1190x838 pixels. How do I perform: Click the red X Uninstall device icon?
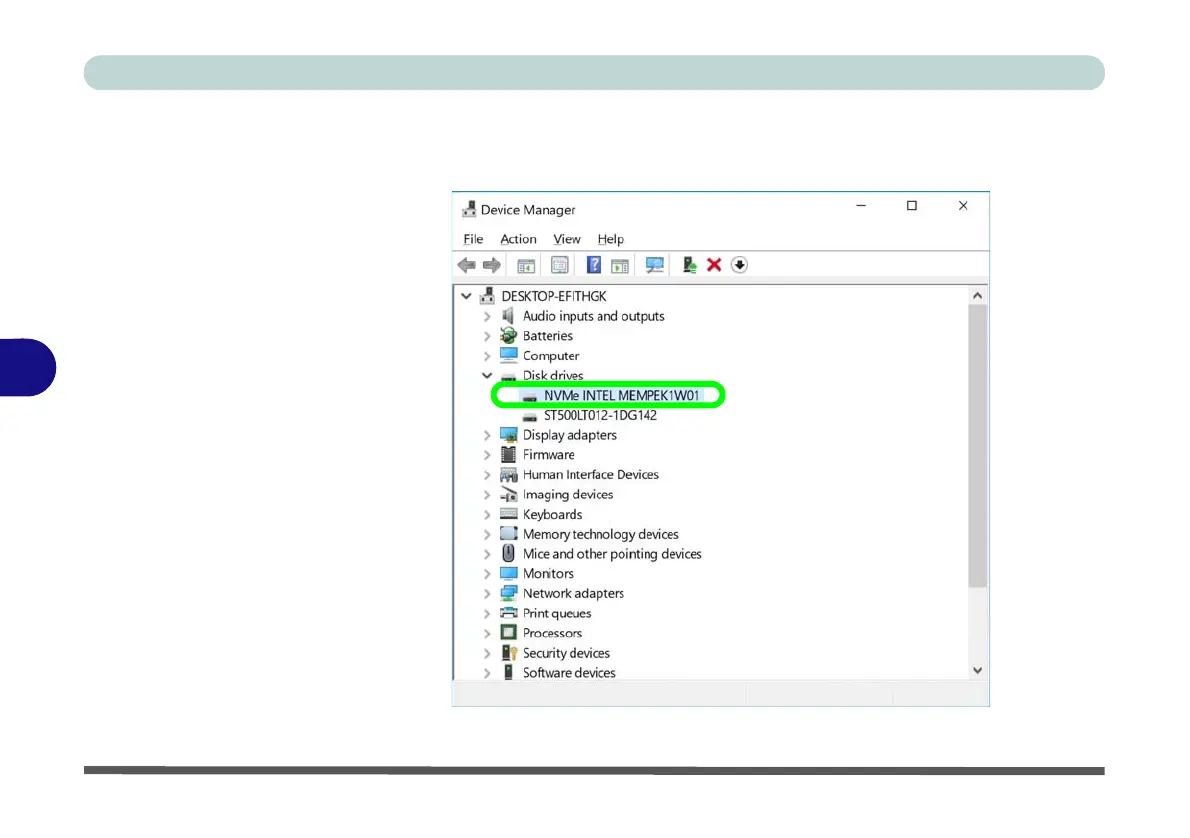click(x=713, y=265)
